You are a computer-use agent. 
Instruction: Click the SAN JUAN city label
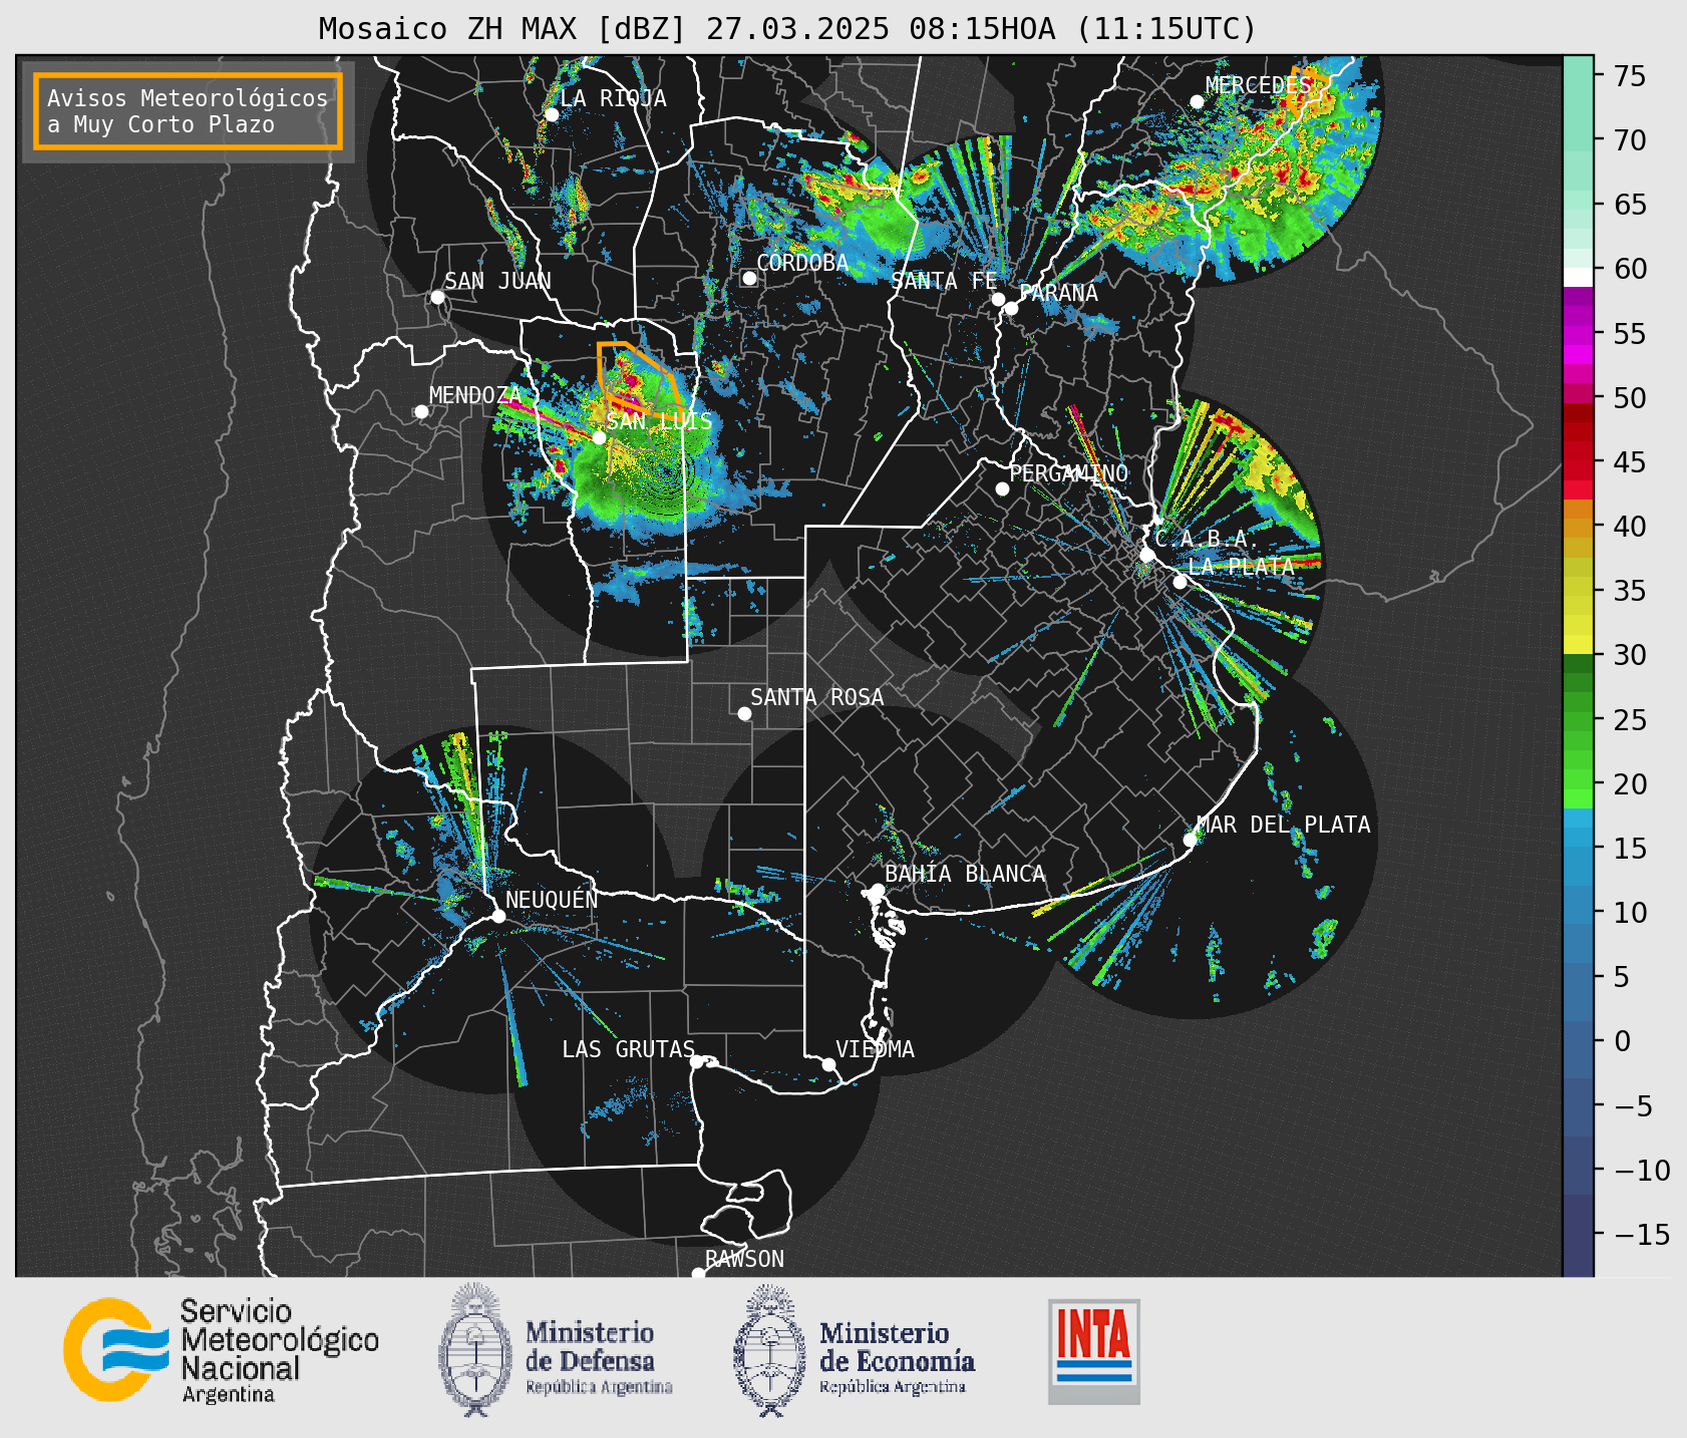click(x=497, y=281)
